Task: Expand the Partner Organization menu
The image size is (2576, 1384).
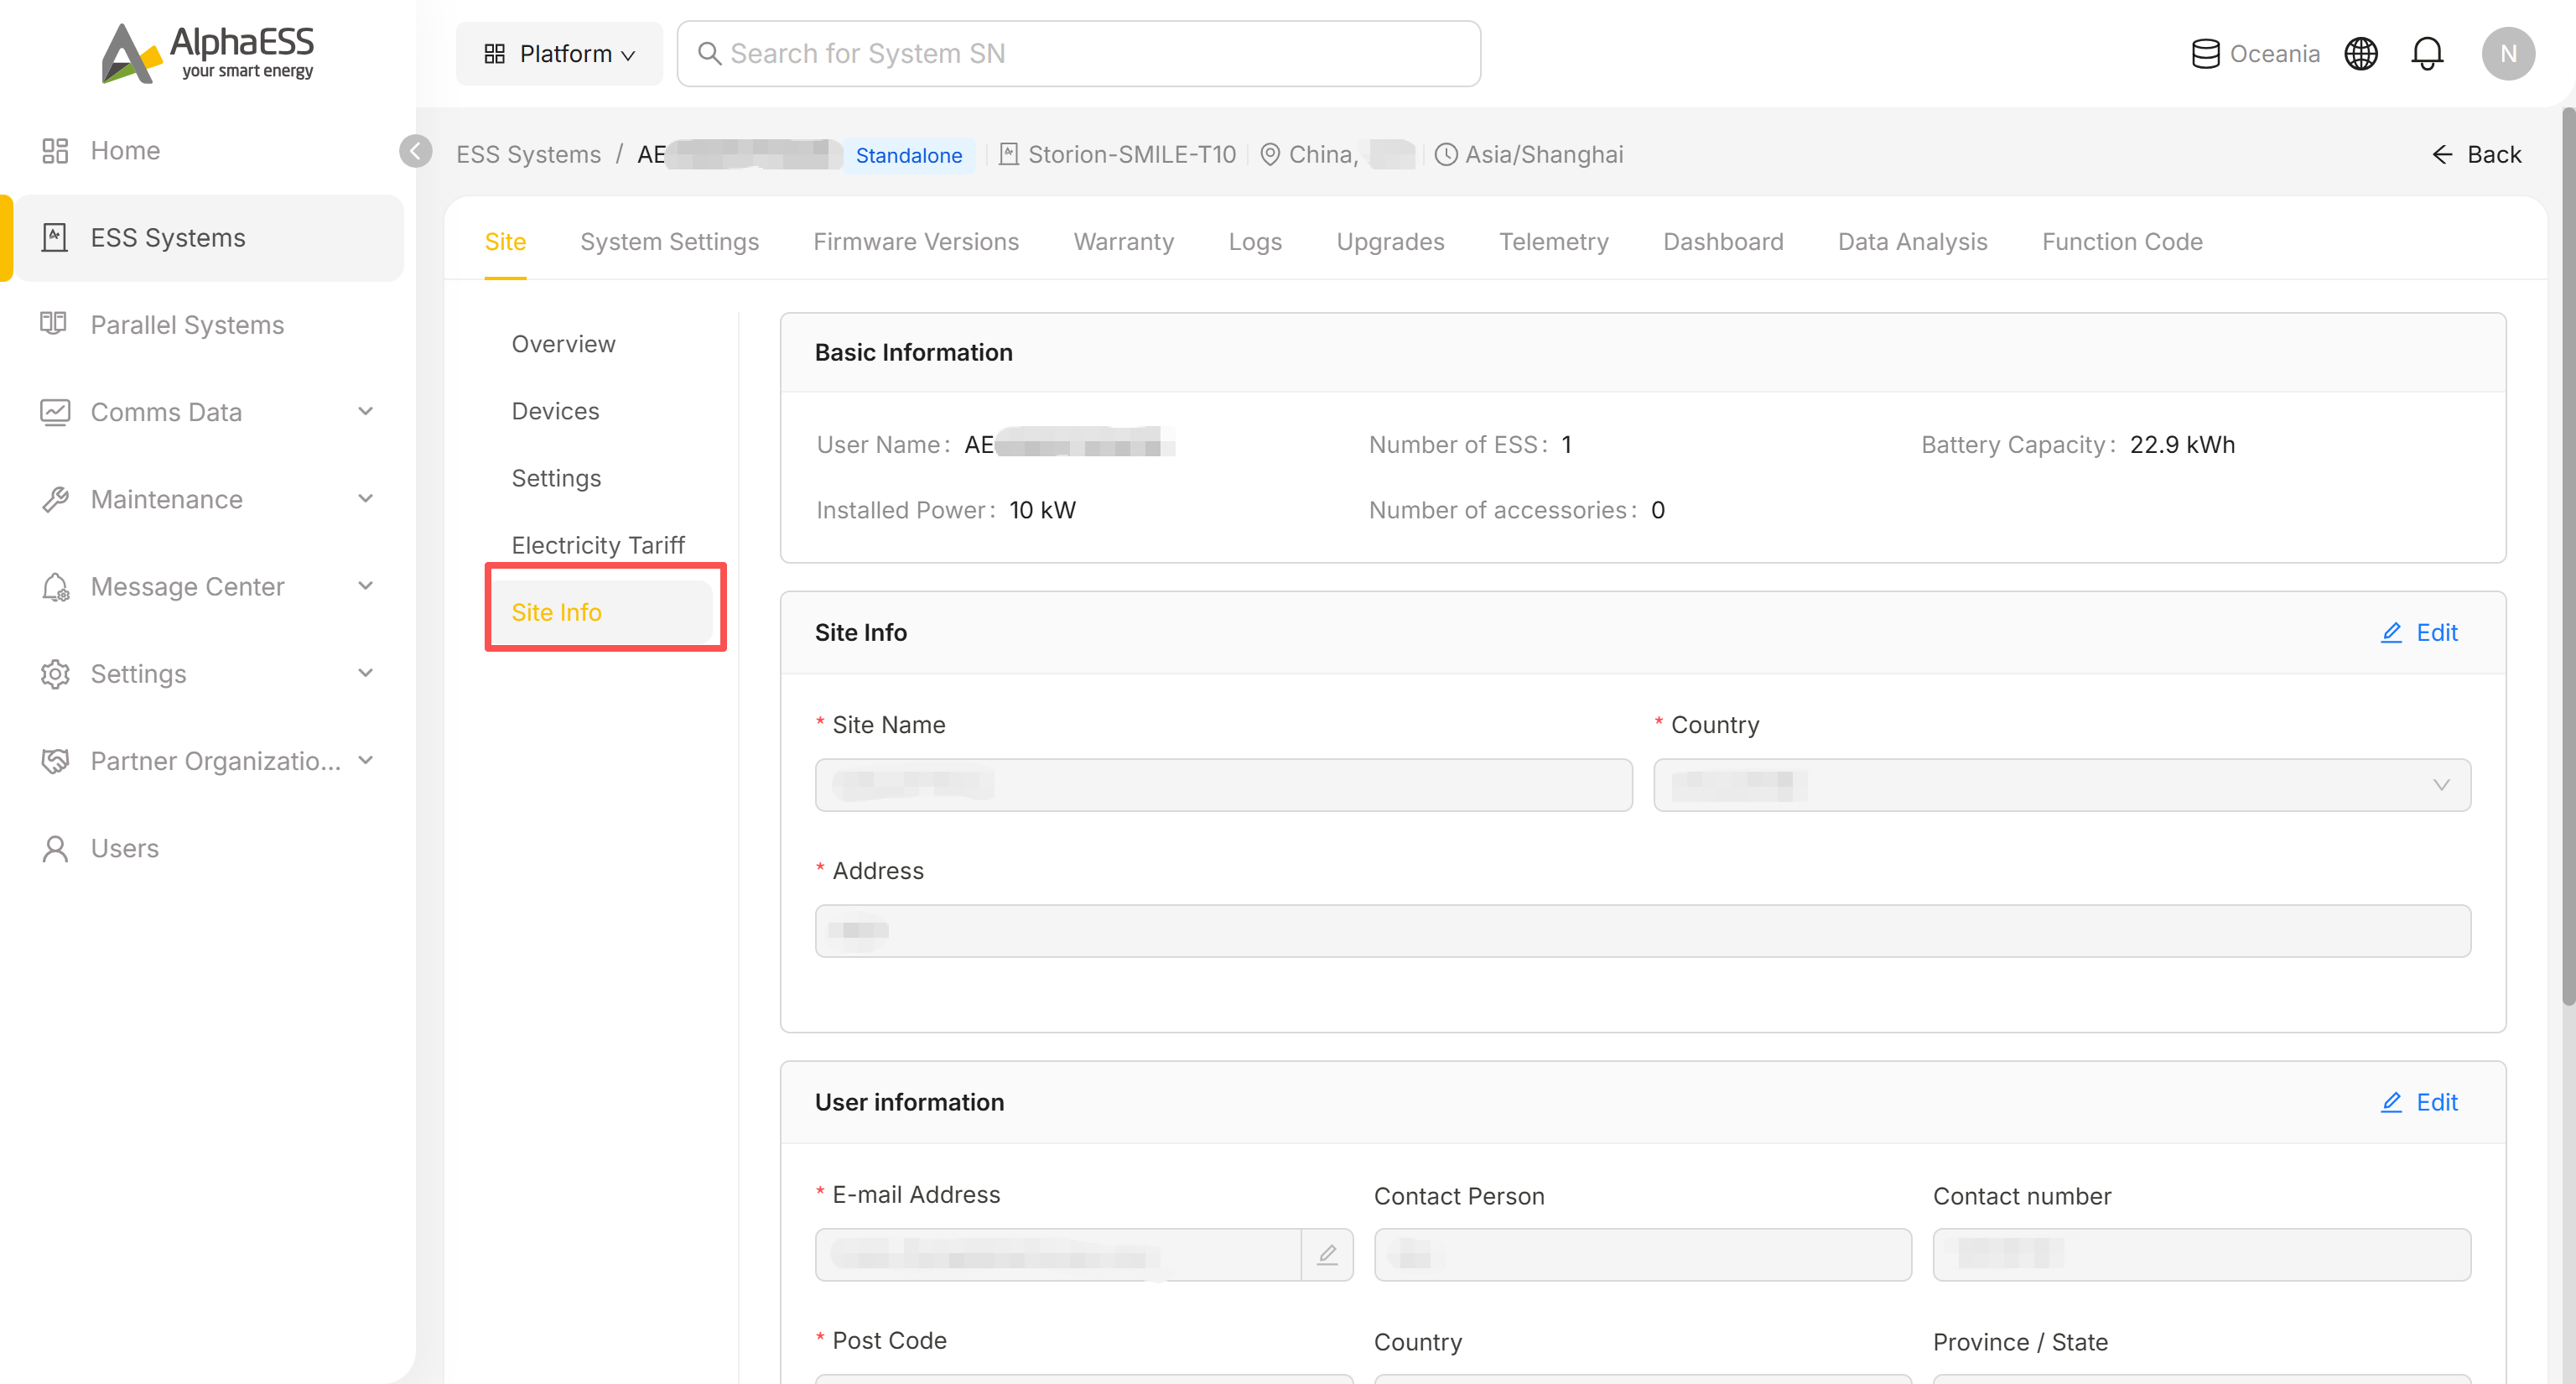Action: coord(208,760)
